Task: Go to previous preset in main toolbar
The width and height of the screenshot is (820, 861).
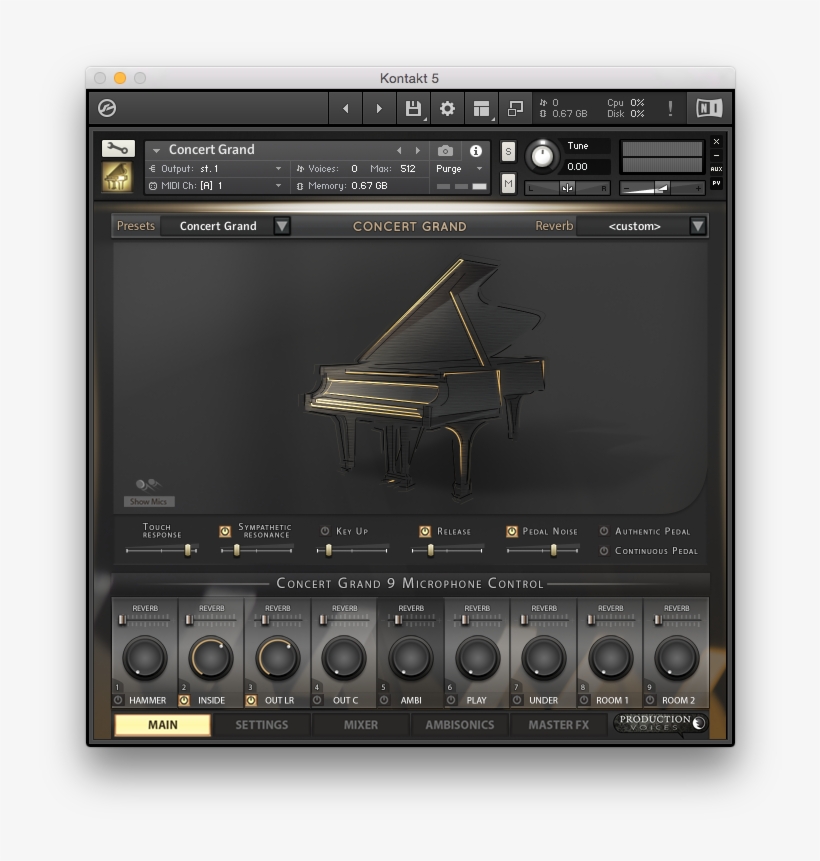Action: pyautogui.click(x=345, y=109)
